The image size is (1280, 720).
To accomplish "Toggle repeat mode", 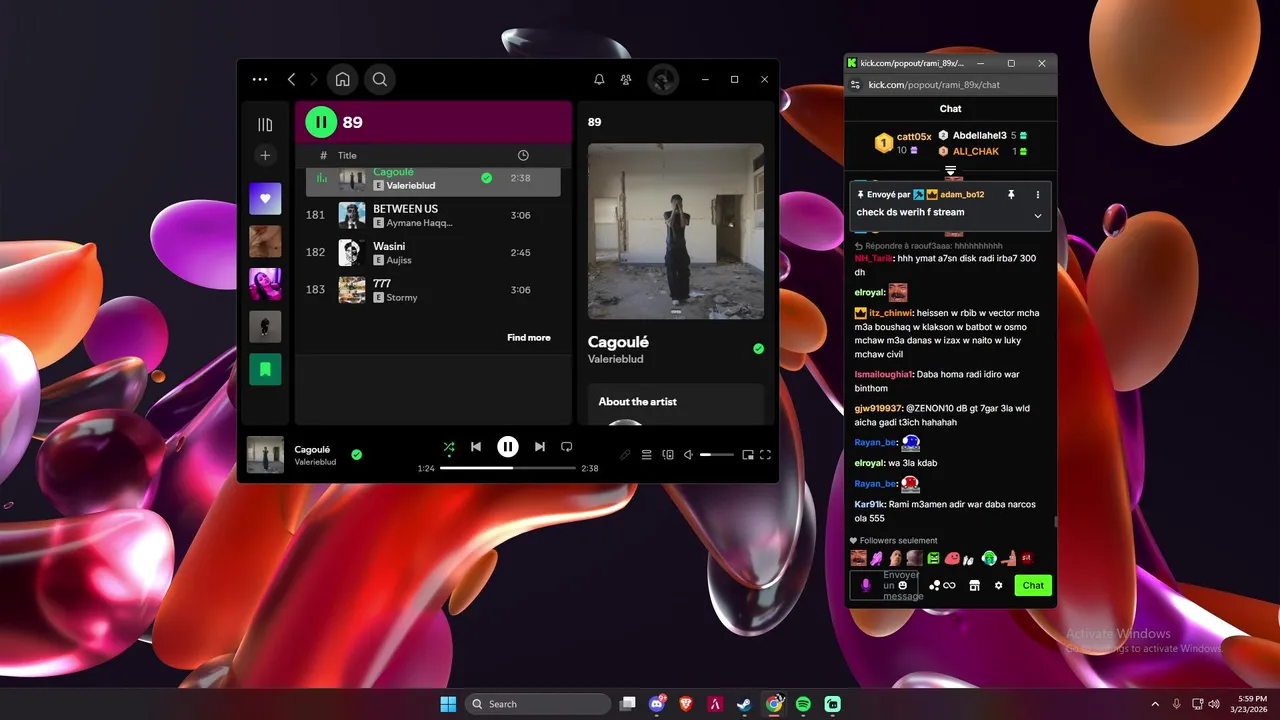I will 566,447.
